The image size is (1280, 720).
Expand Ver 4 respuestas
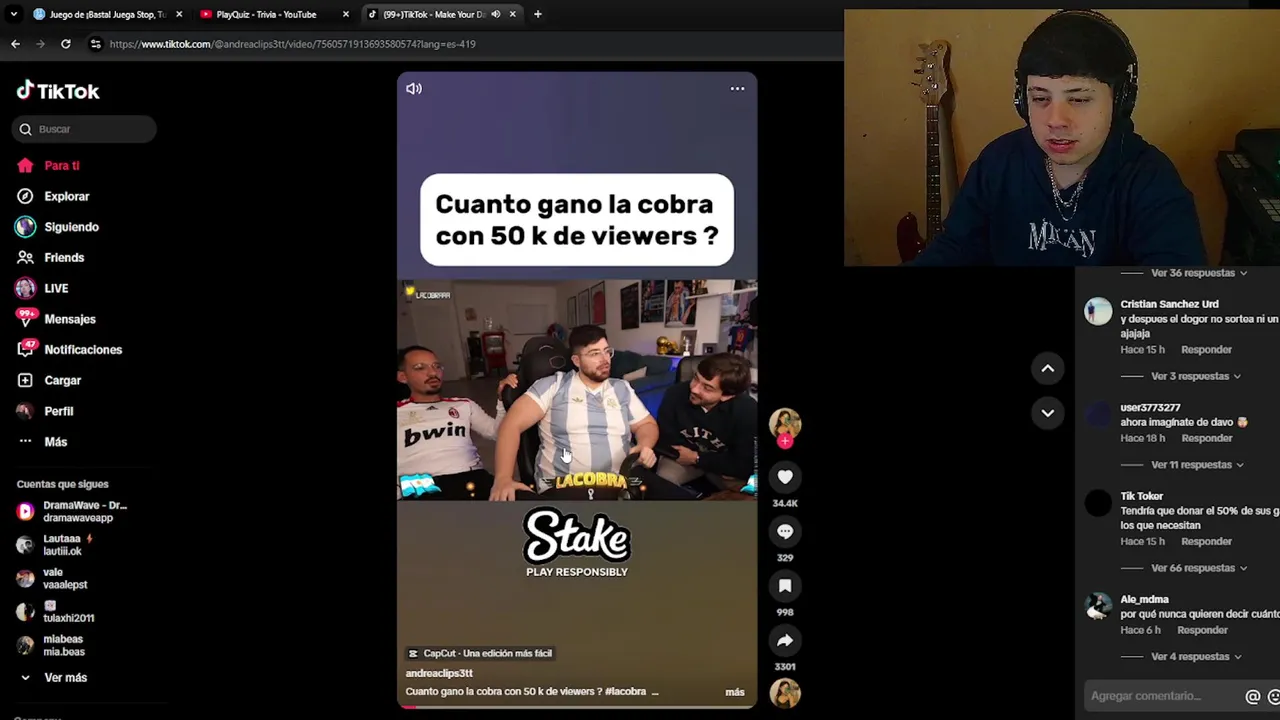(1195, 657)
